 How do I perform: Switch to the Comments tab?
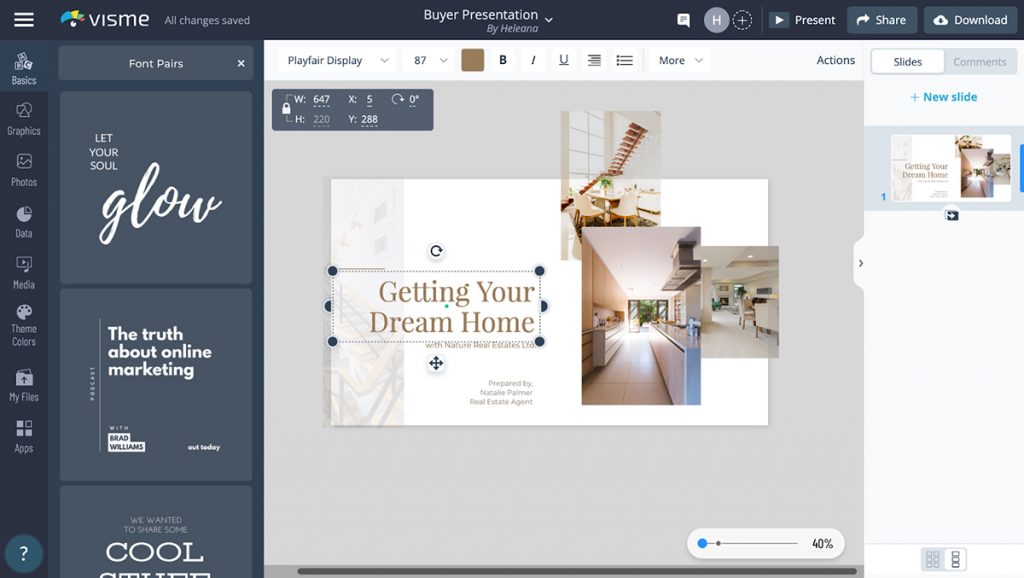pyautogui.click(x=979, y=62)
